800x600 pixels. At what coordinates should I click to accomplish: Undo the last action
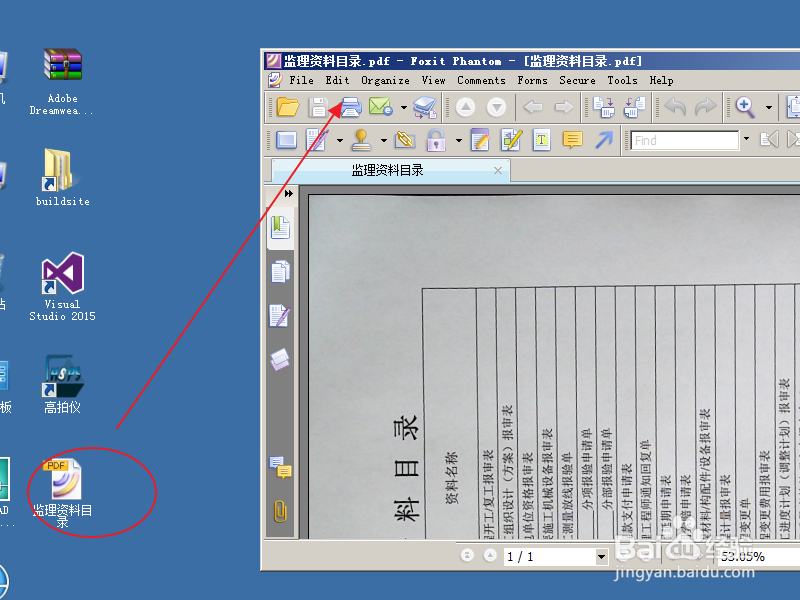[676, 107]
